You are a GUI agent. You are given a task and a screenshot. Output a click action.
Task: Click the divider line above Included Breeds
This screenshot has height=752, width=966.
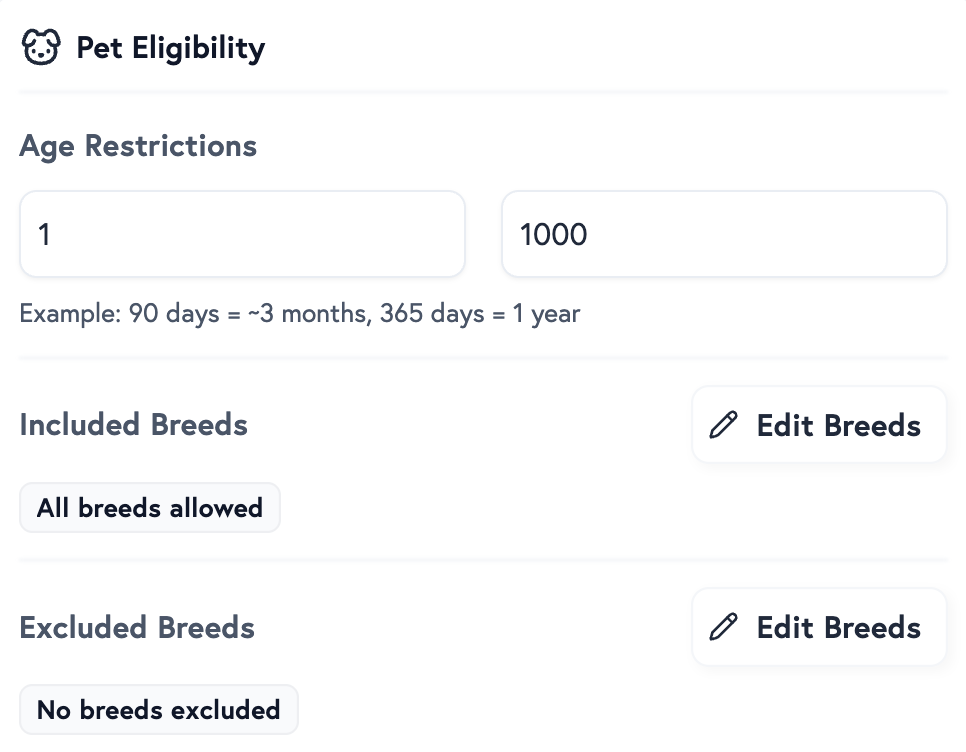coord(483,357)
